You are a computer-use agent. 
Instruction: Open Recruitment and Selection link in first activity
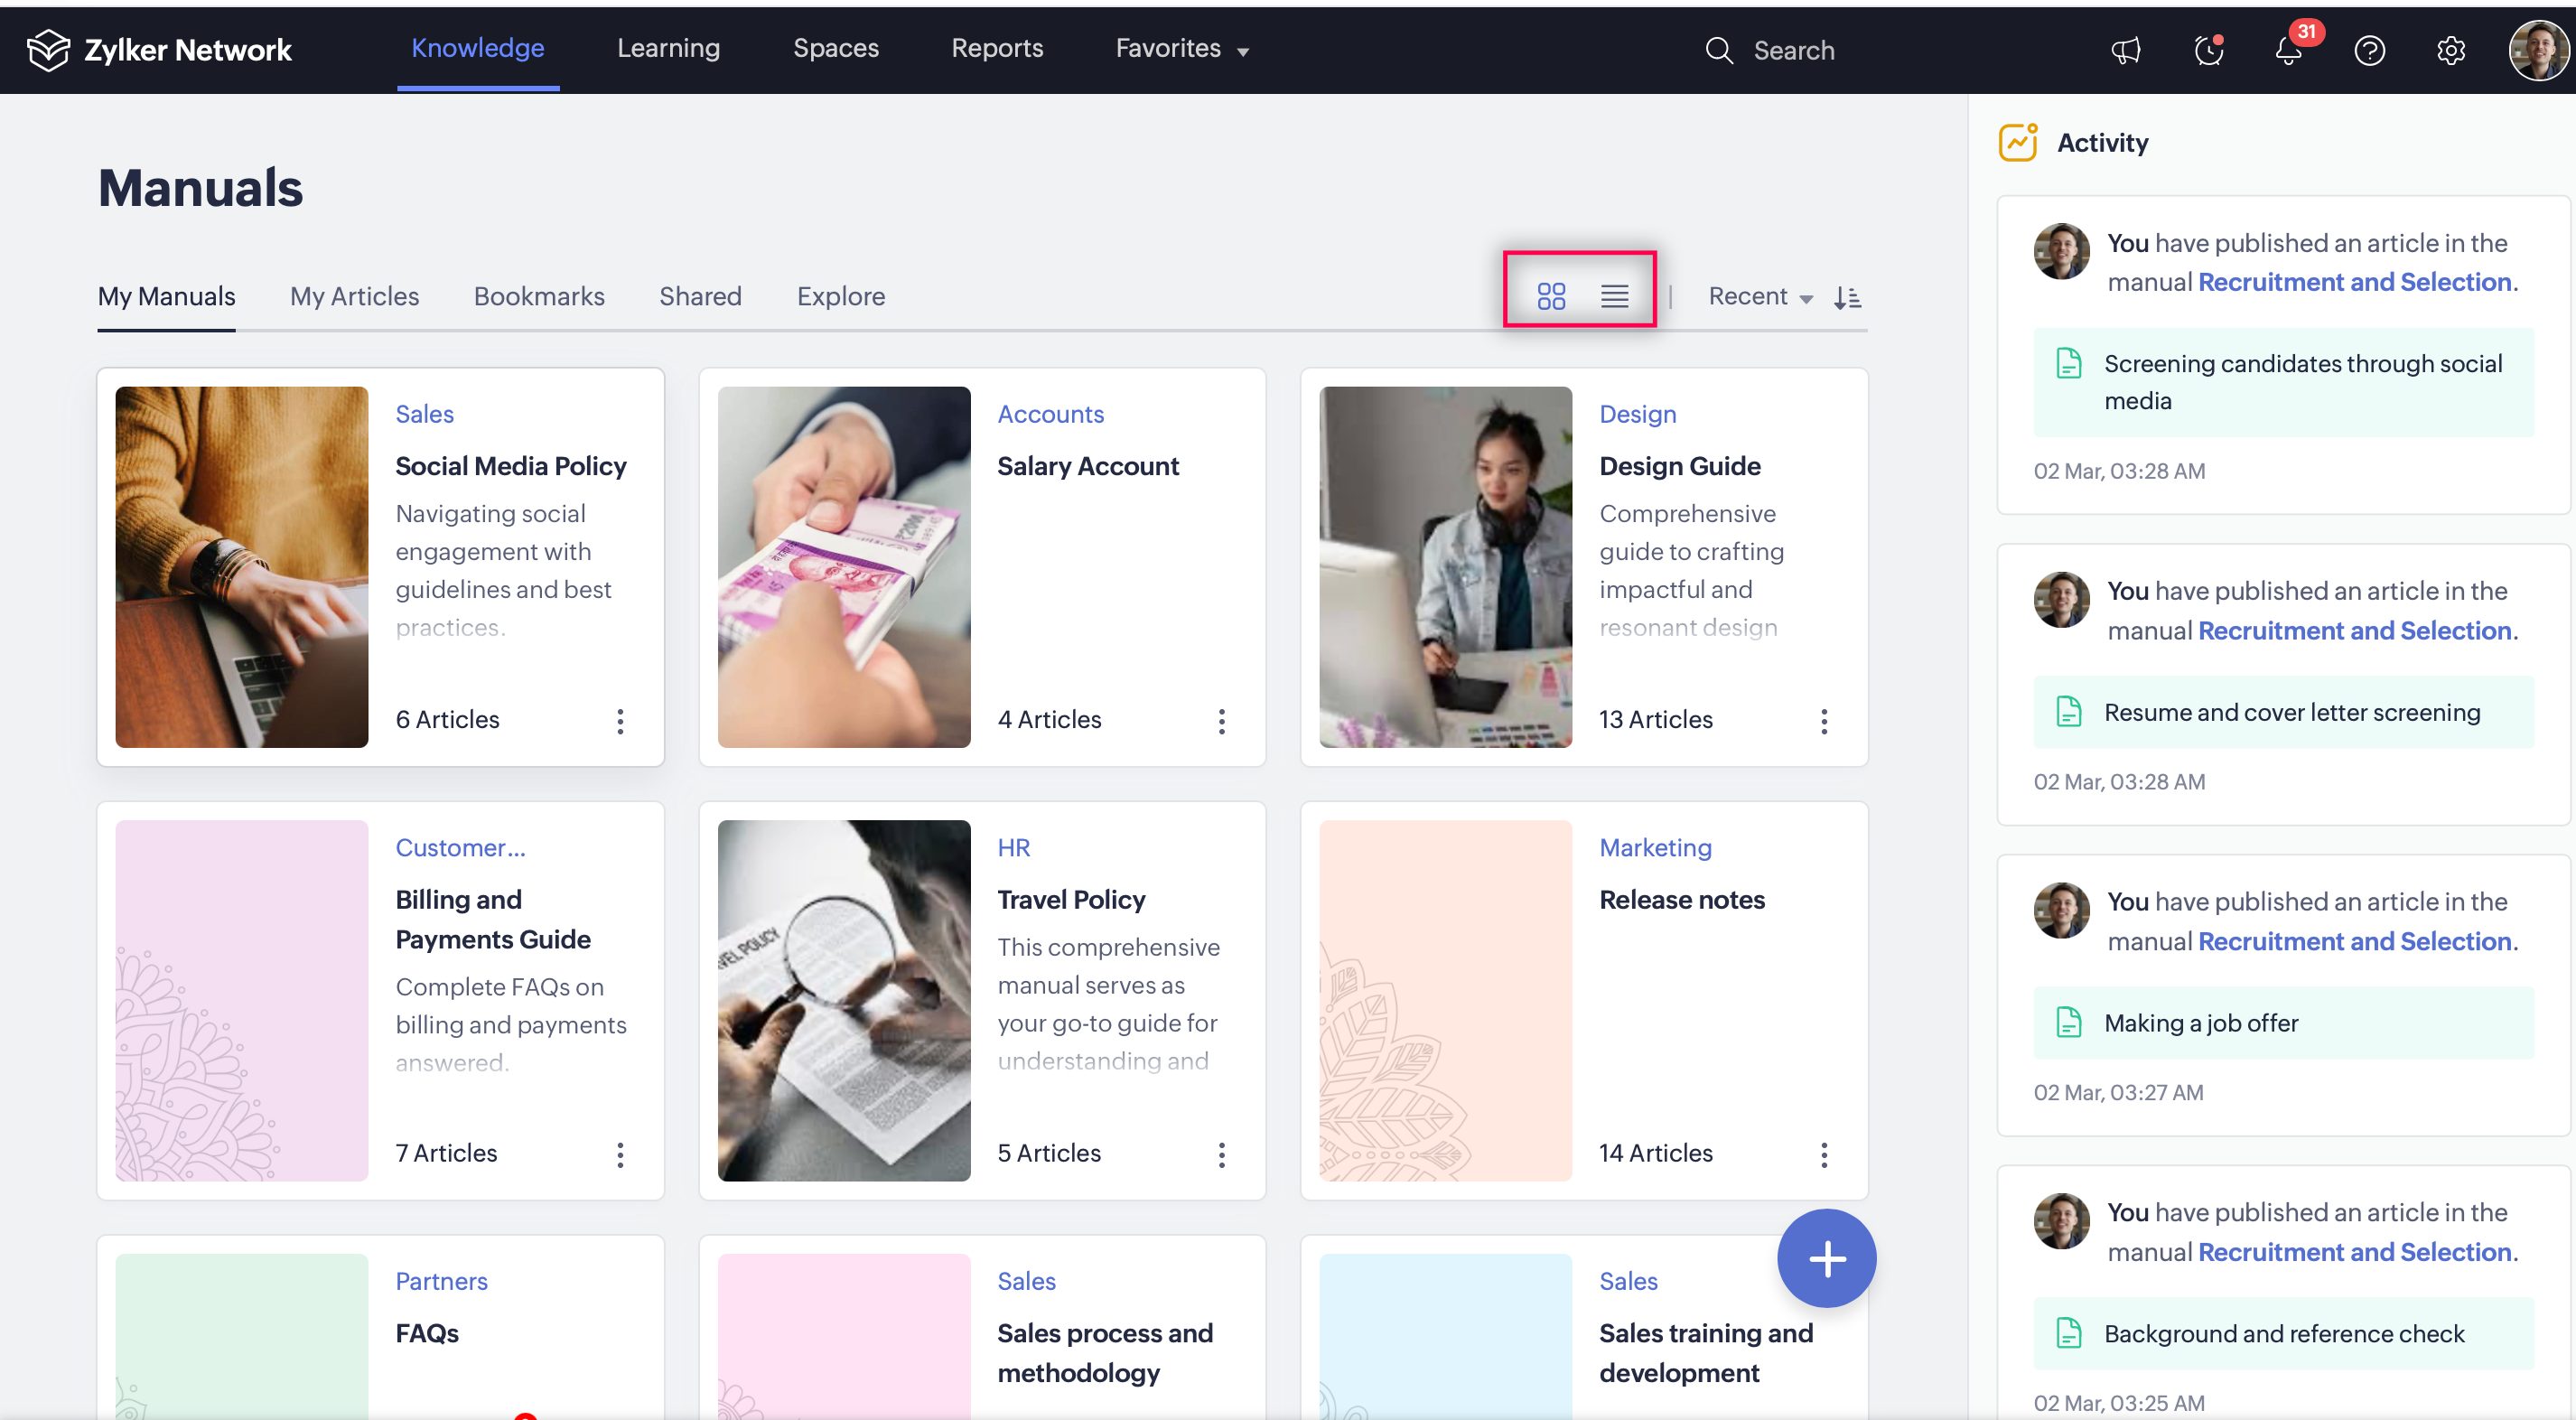click(x=2354, y=282)
